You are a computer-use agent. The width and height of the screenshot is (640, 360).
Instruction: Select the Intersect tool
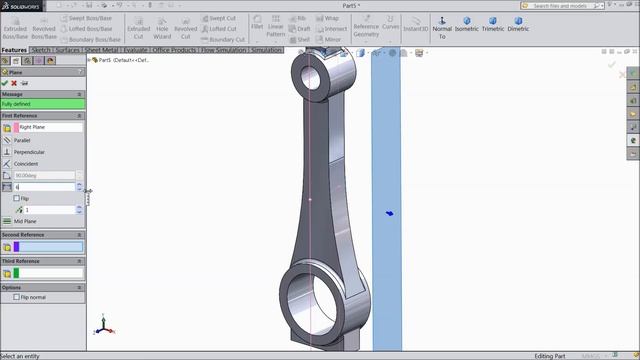pos(331,29)
